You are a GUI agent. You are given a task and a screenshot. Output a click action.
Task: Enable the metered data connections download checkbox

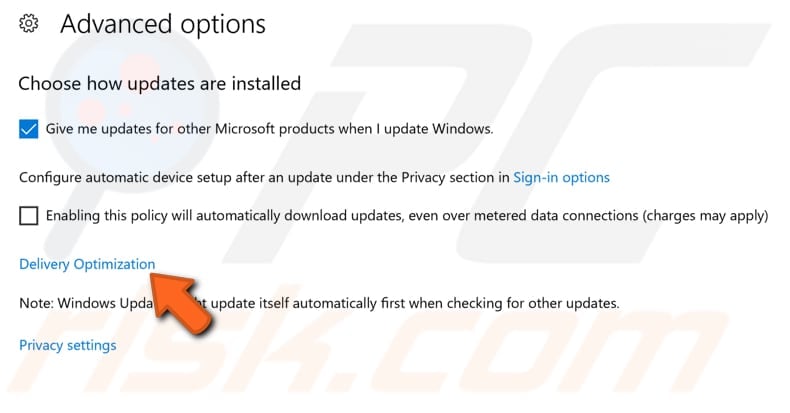click(x=29, y=216)
